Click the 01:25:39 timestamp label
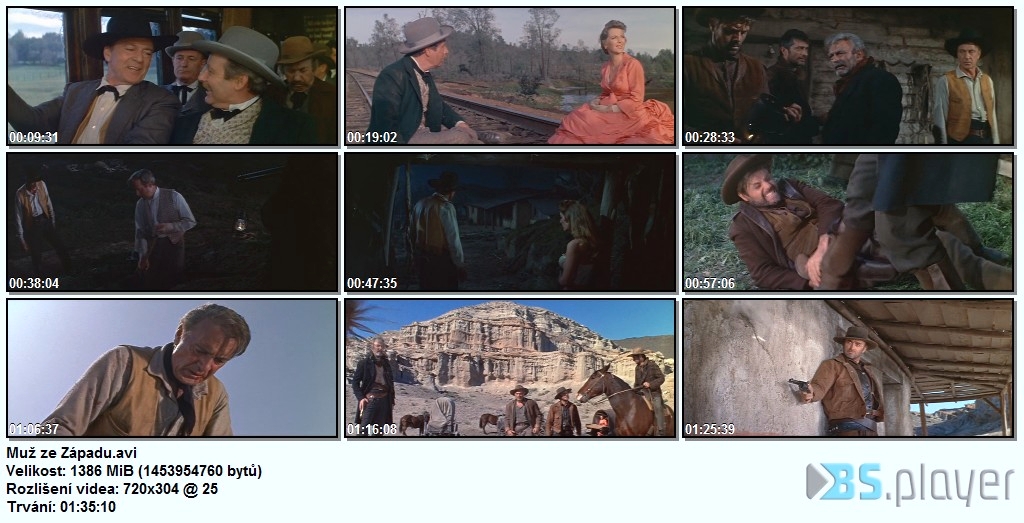The image size is (1024, 523). [710, 429]
